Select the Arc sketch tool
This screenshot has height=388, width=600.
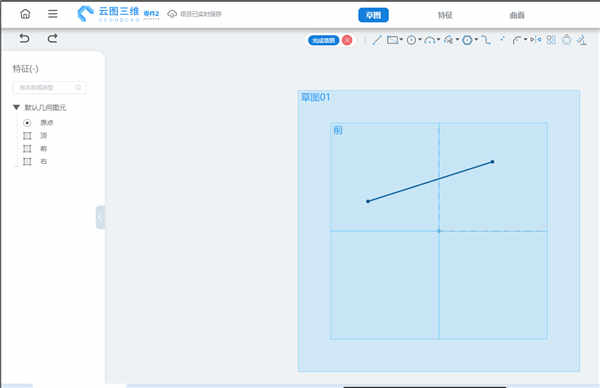(430, 40)
